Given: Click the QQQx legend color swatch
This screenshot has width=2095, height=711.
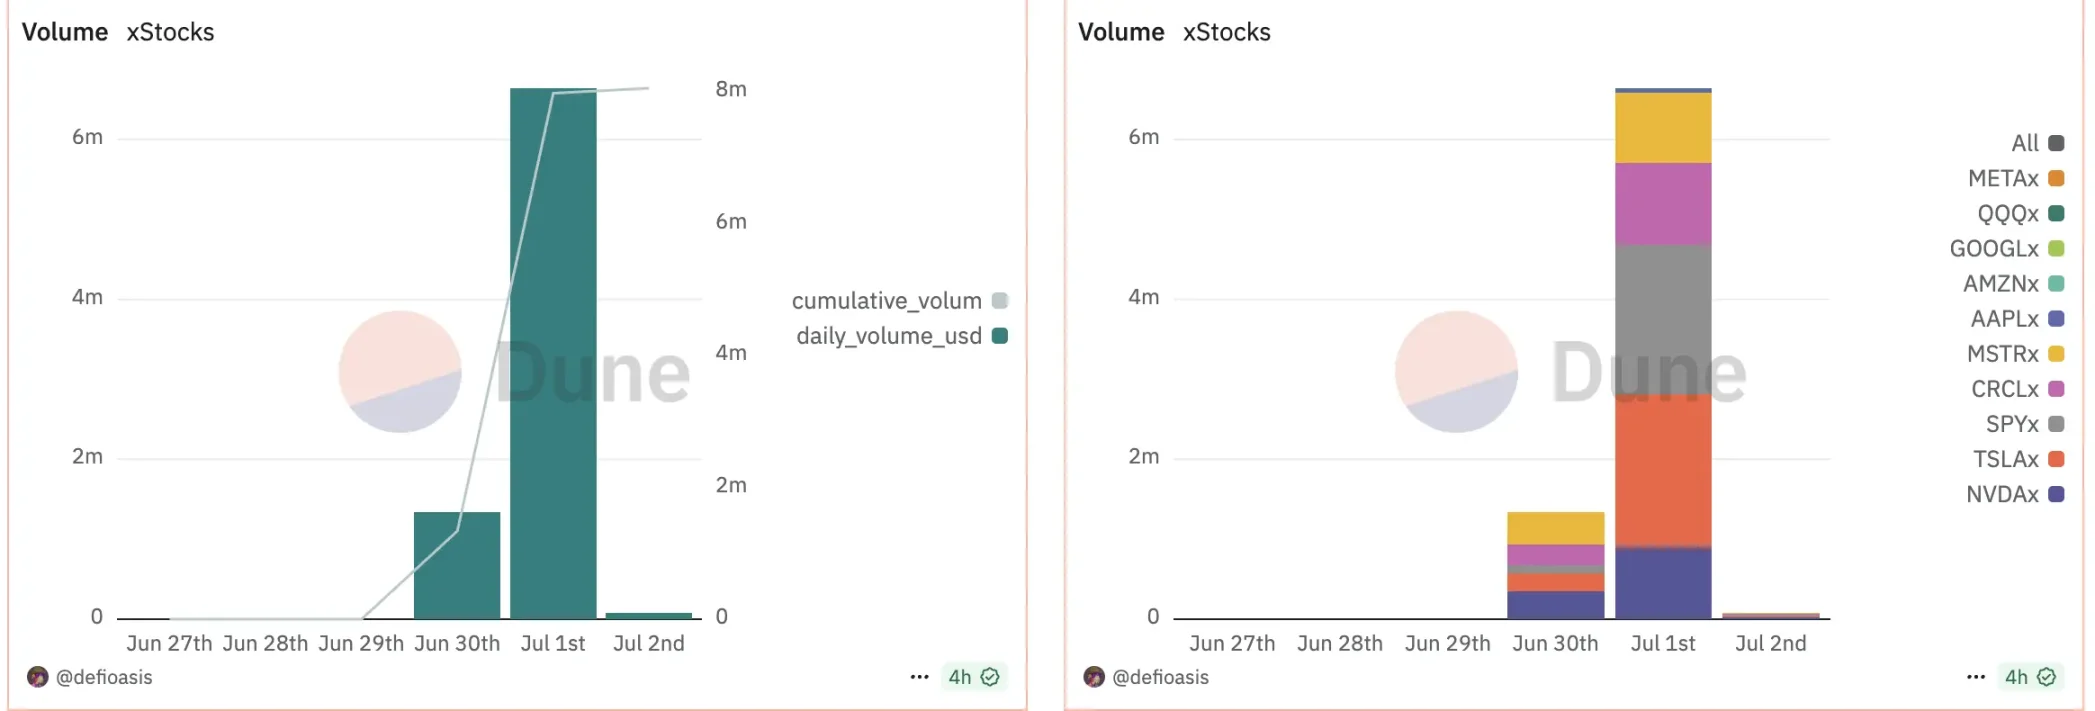Looking at the screenshot, I should tap(2056, 213).
